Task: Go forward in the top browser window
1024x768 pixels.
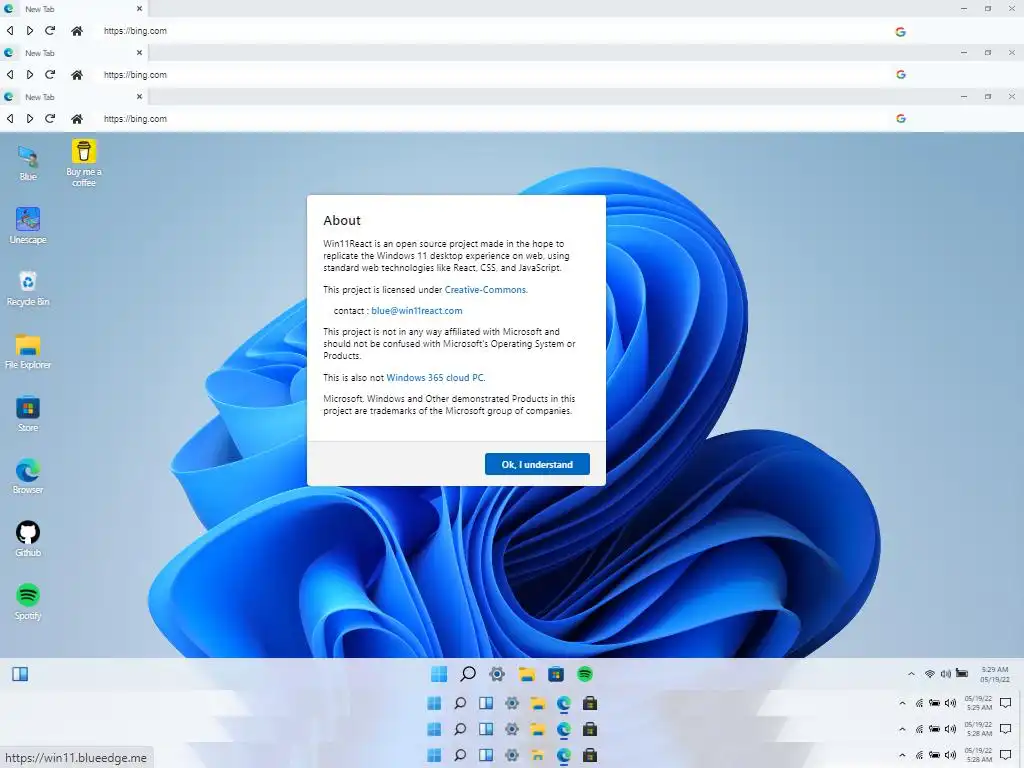Action: [x=30, y=31]
